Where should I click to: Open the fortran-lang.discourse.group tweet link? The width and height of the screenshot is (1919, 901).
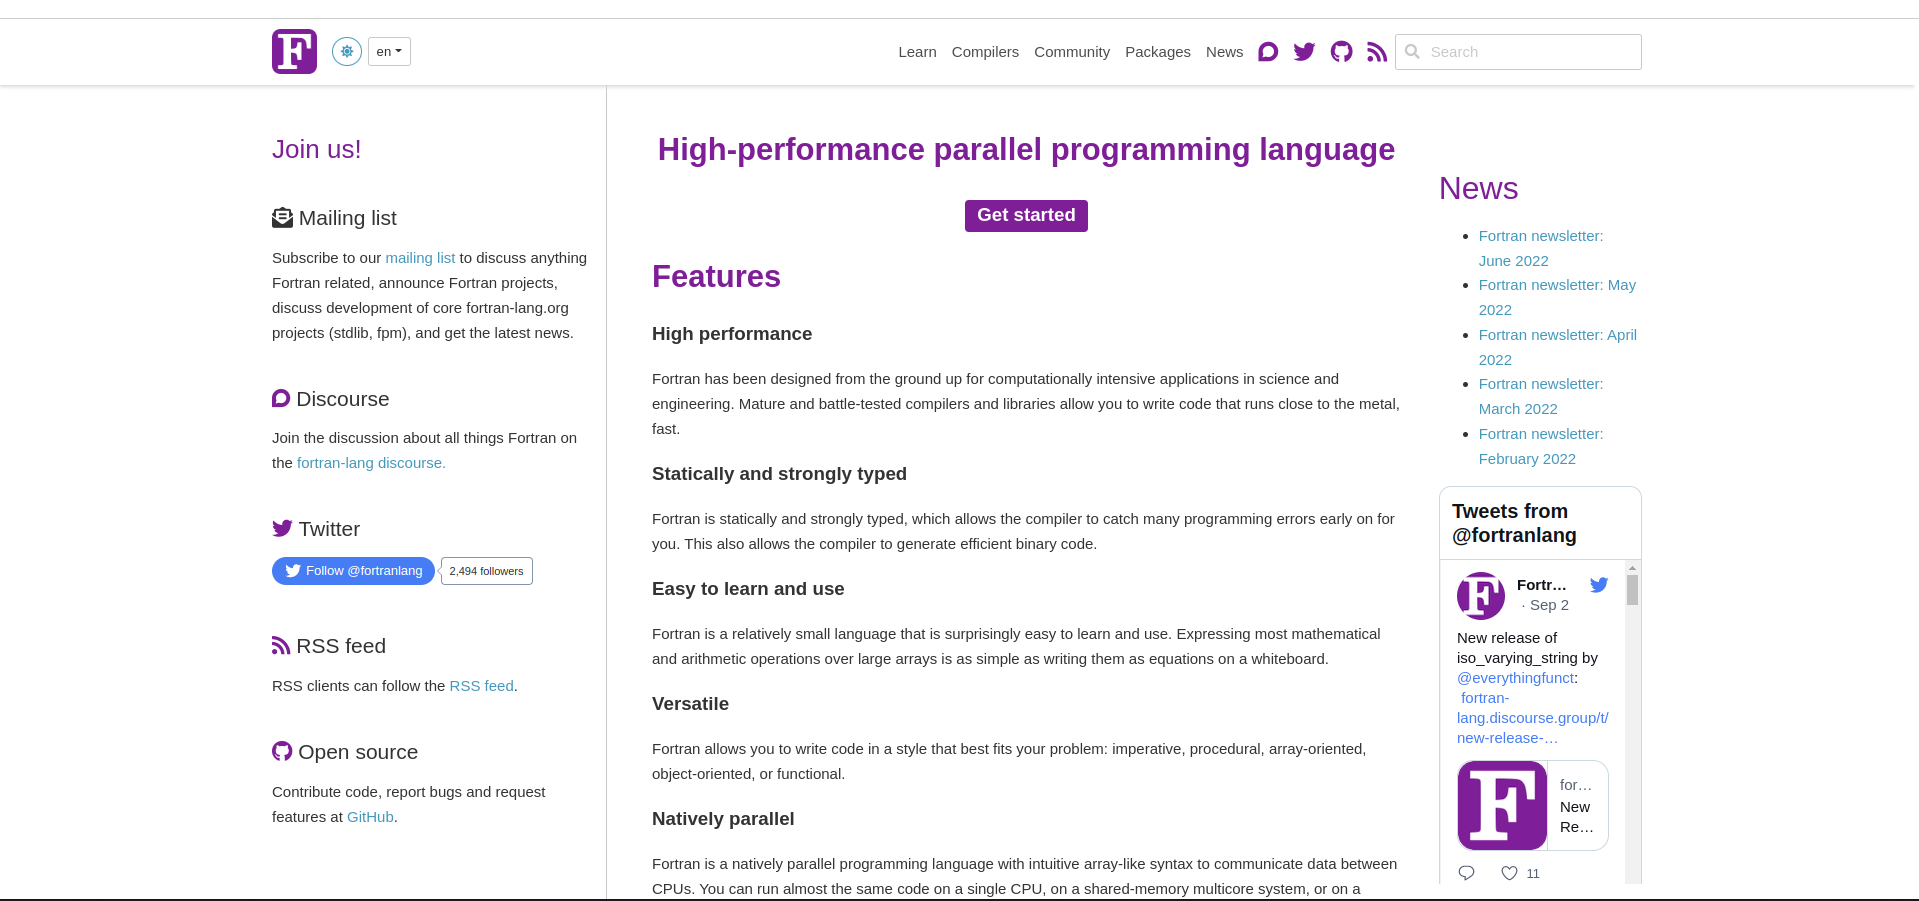pos(1533,718)
